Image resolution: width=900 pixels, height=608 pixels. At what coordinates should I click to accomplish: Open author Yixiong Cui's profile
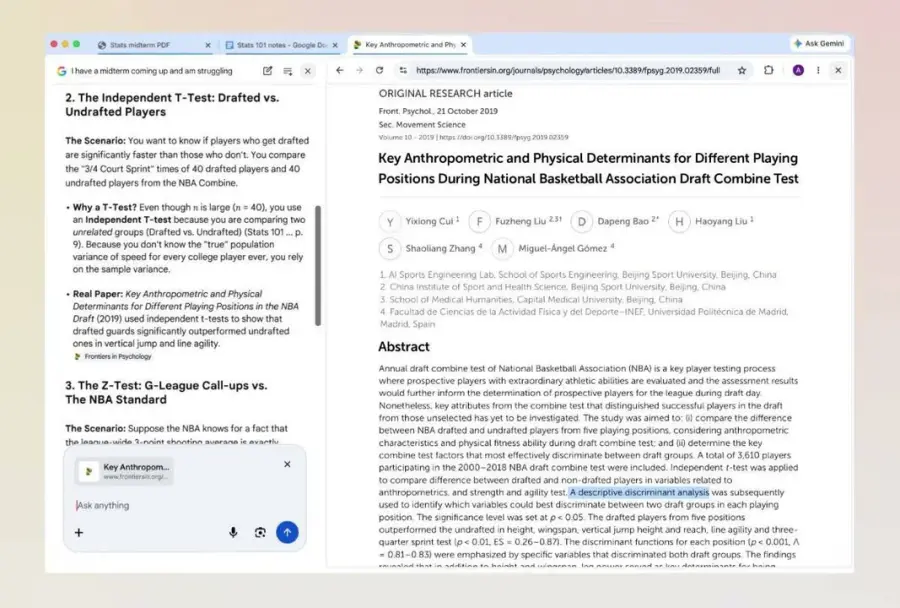click(x=429, y=221)
